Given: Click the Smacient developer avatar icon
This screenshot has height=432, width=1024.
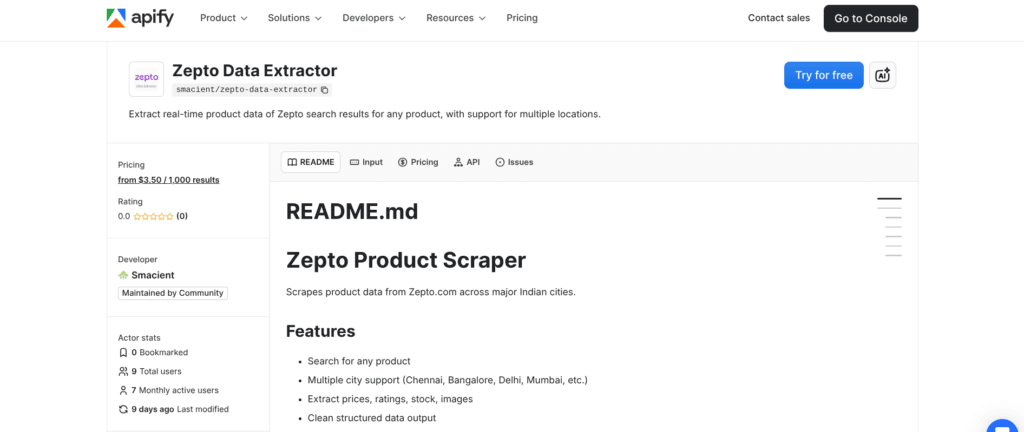Looking at the screenshot, I should (x=123, y=275).
